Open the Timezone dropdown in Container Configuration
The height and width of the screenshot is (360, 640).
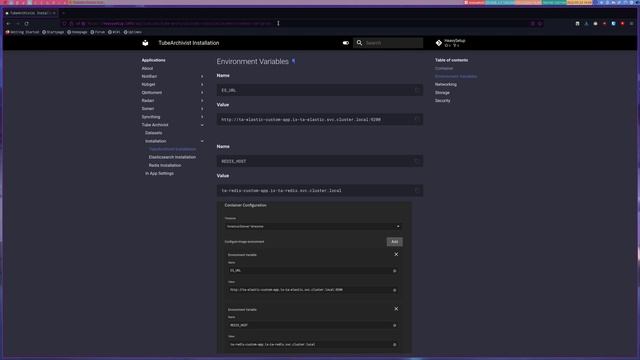point(313,227)
